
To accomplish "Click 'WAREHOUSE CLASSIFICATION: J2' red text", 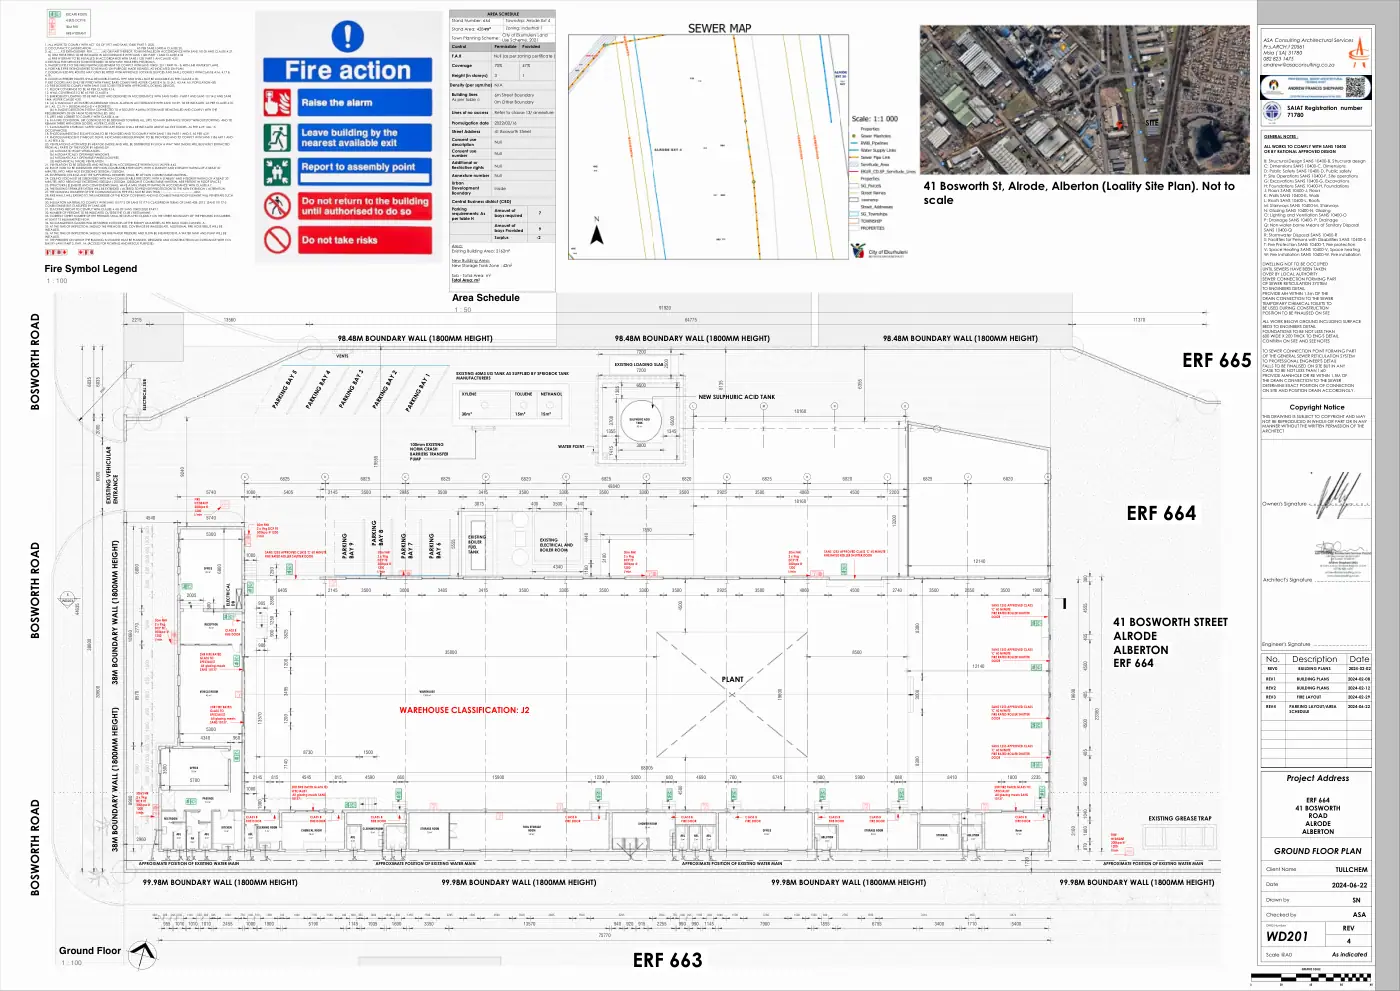I will [x=465, y=710].
